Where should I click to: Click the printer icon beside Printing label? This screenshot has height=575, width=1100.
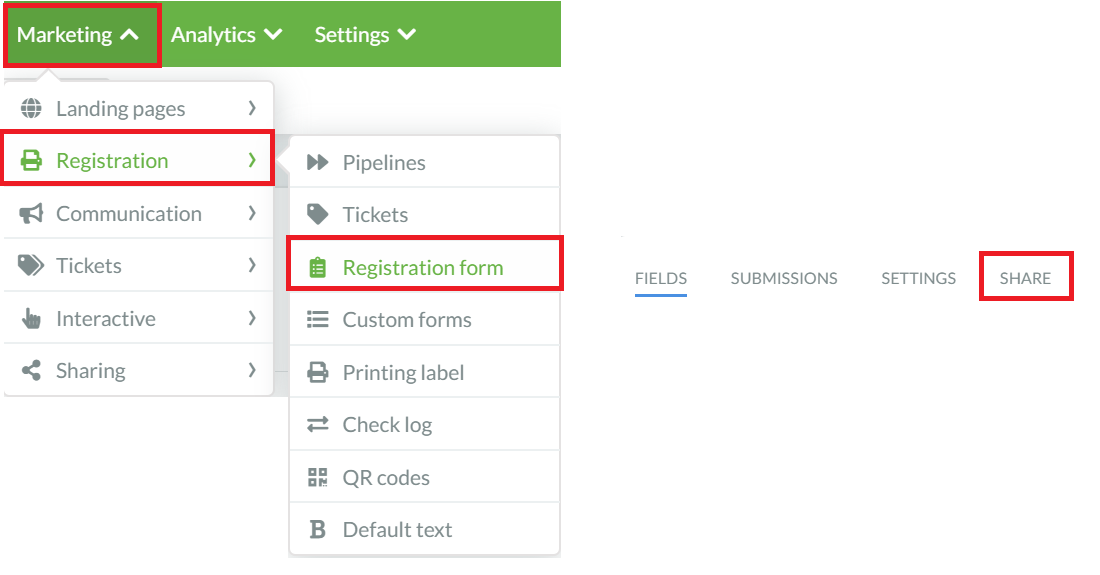(x=317, y=372)
